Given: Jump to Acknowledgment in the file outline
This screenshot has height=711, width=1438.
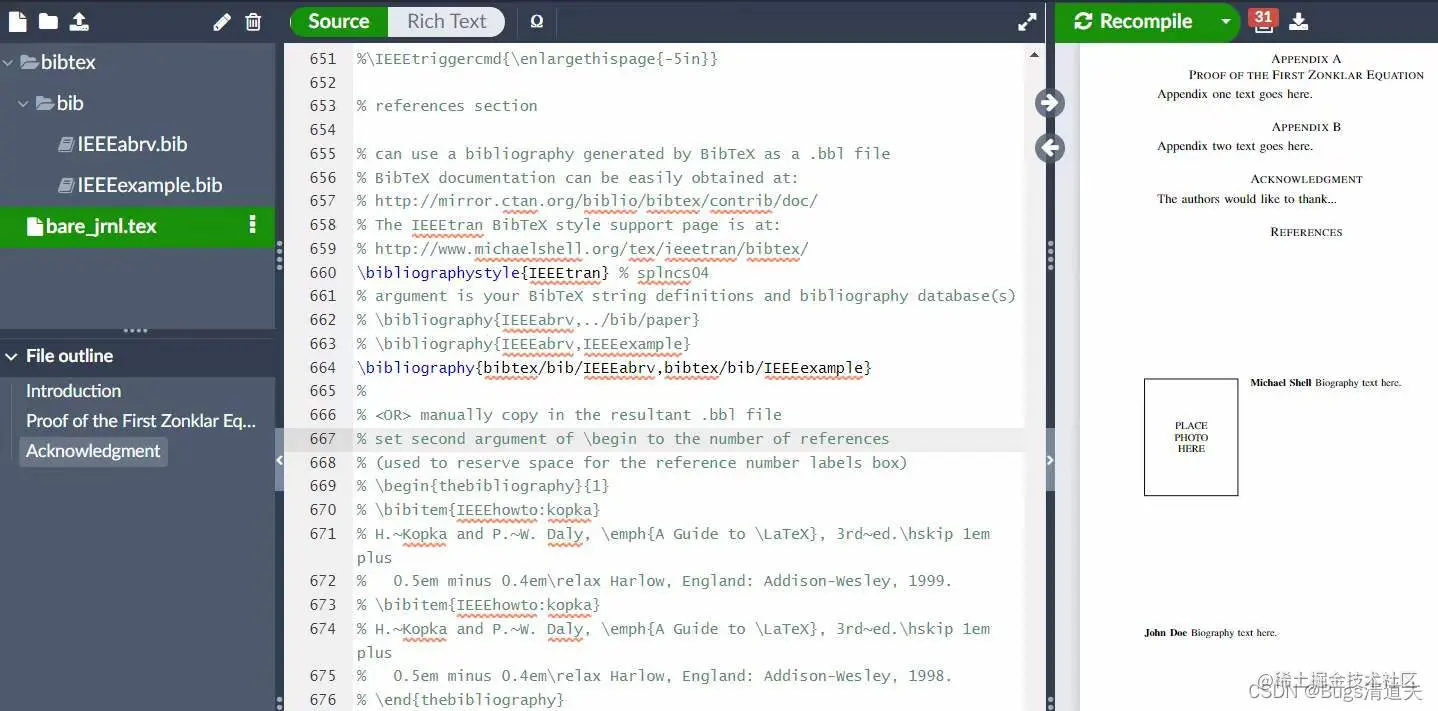Looking at the screenshot, I should (93, 451).
